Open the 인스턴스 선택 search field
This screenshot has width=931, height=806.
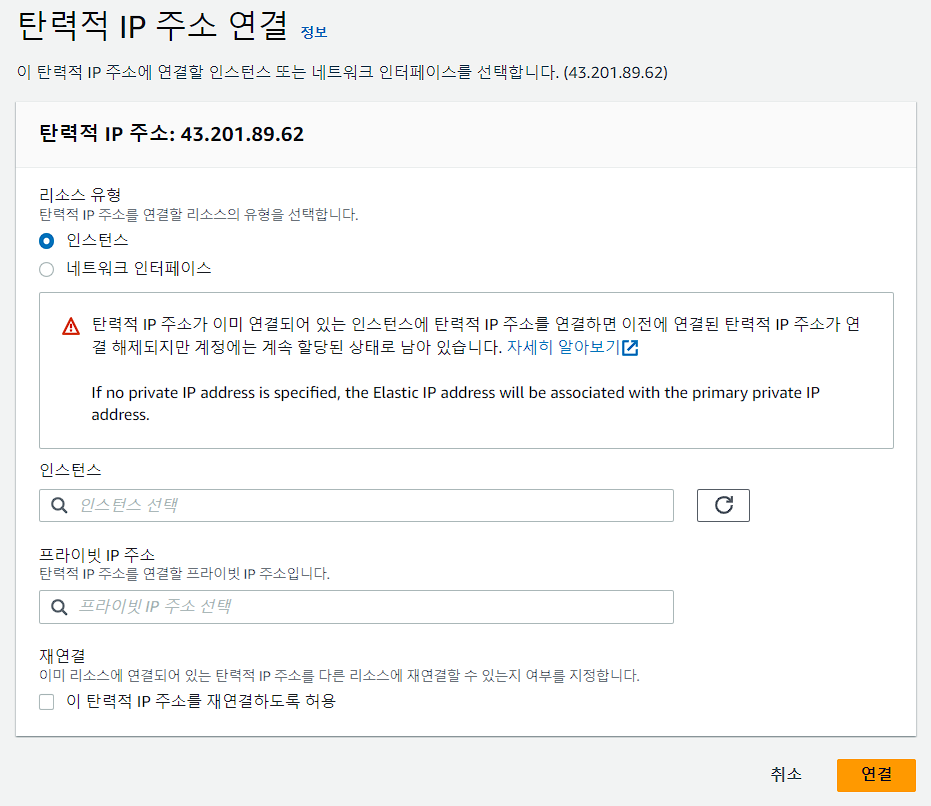(x=356, y=505)
